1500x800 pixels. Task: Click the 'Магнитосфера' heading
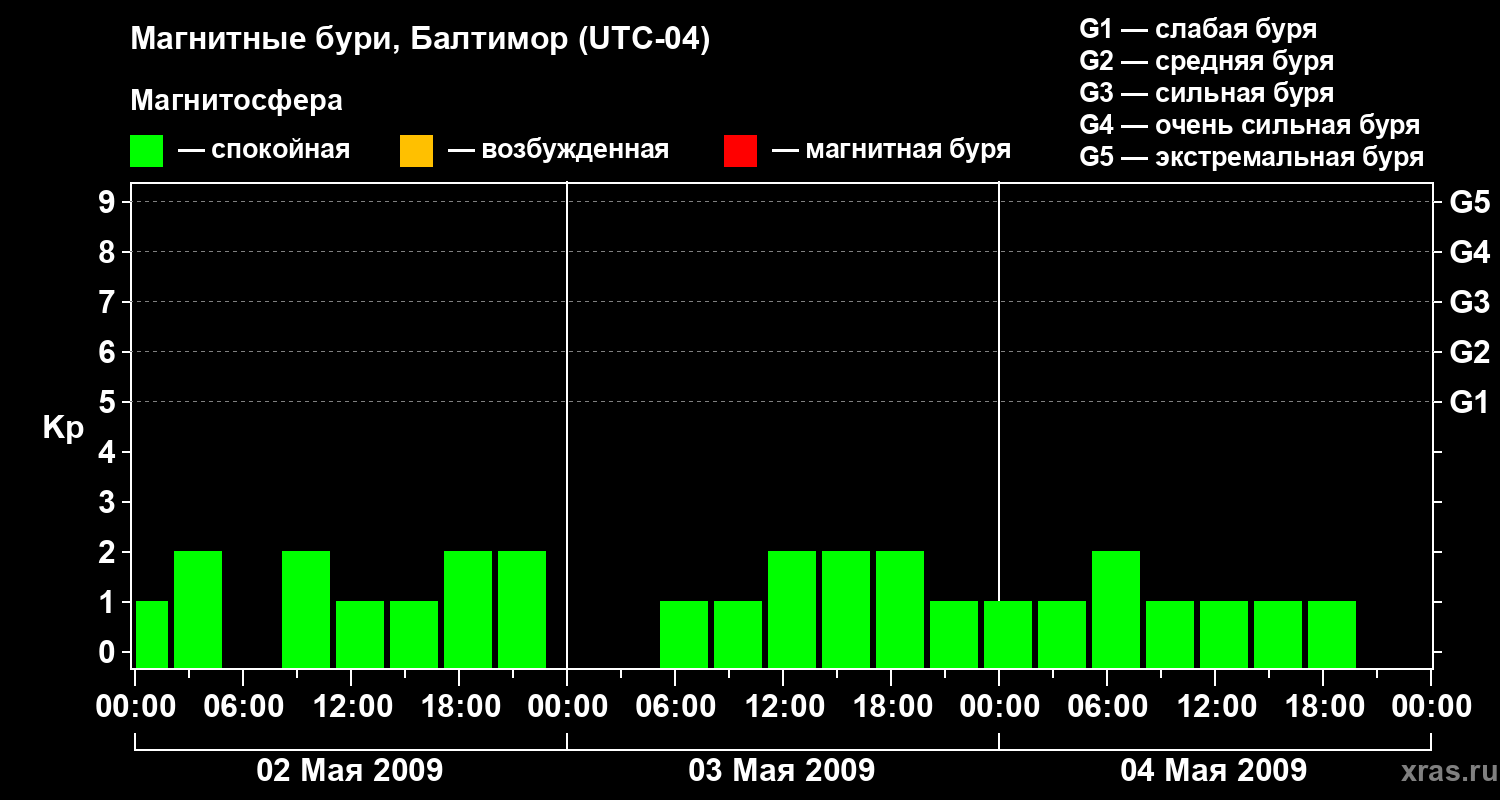click(237, 101)
